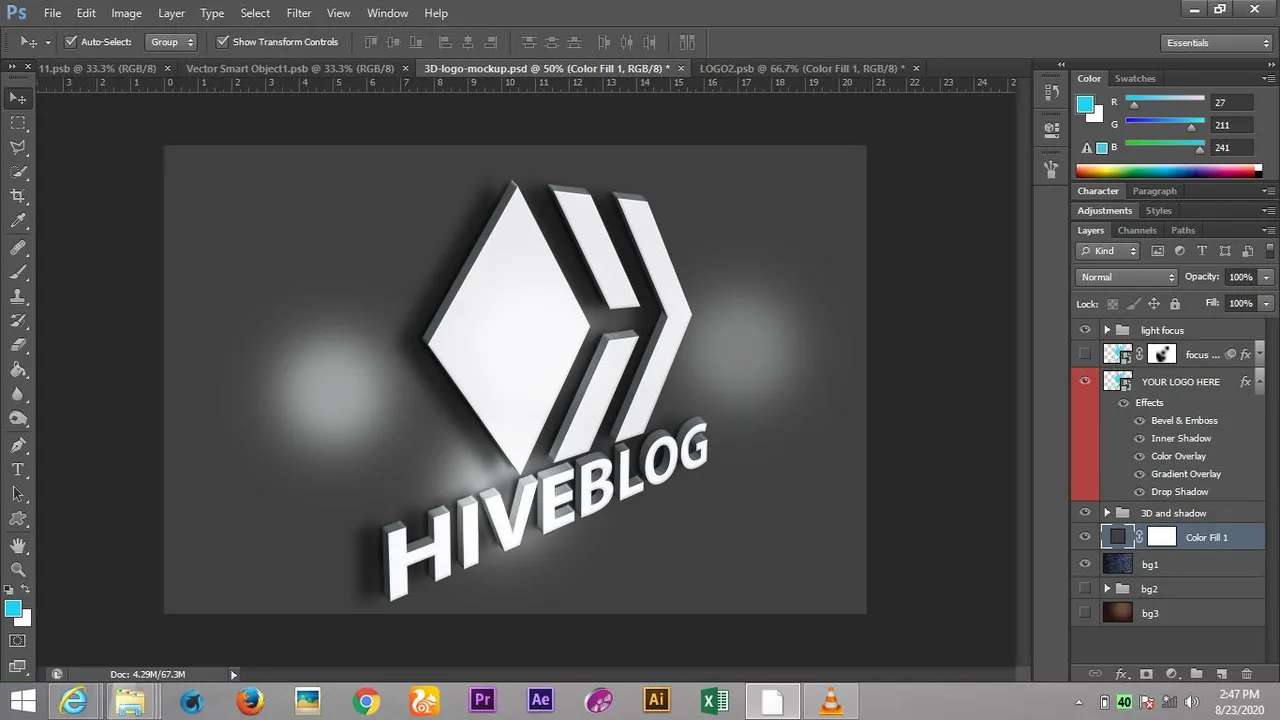The image size is (1280, 720).
Task: Select the Rectangular Marquee tool
Action: (x=18, y=122)
